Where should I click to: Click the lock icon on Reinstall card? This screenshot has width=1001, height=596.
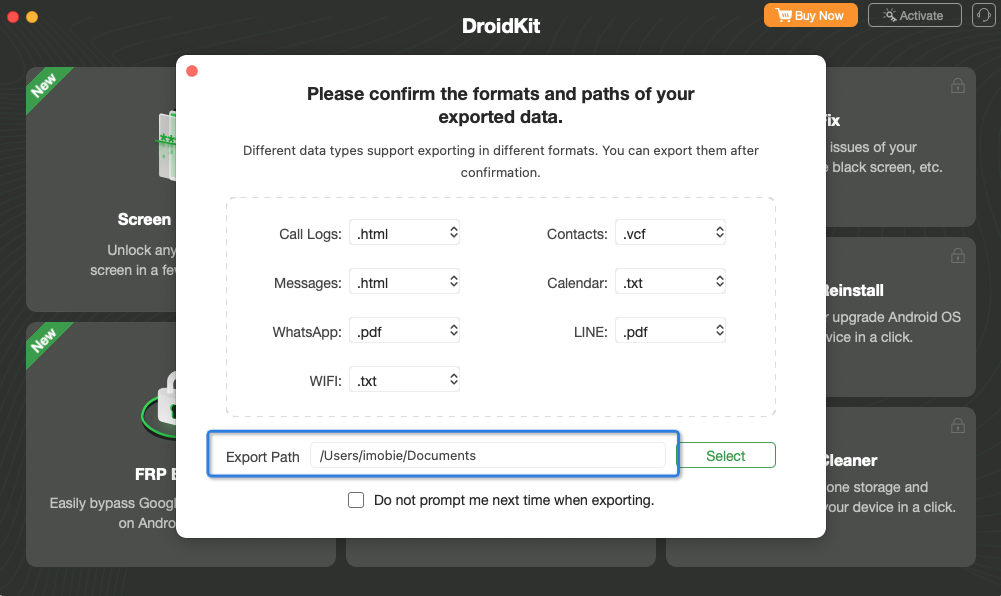958,256
